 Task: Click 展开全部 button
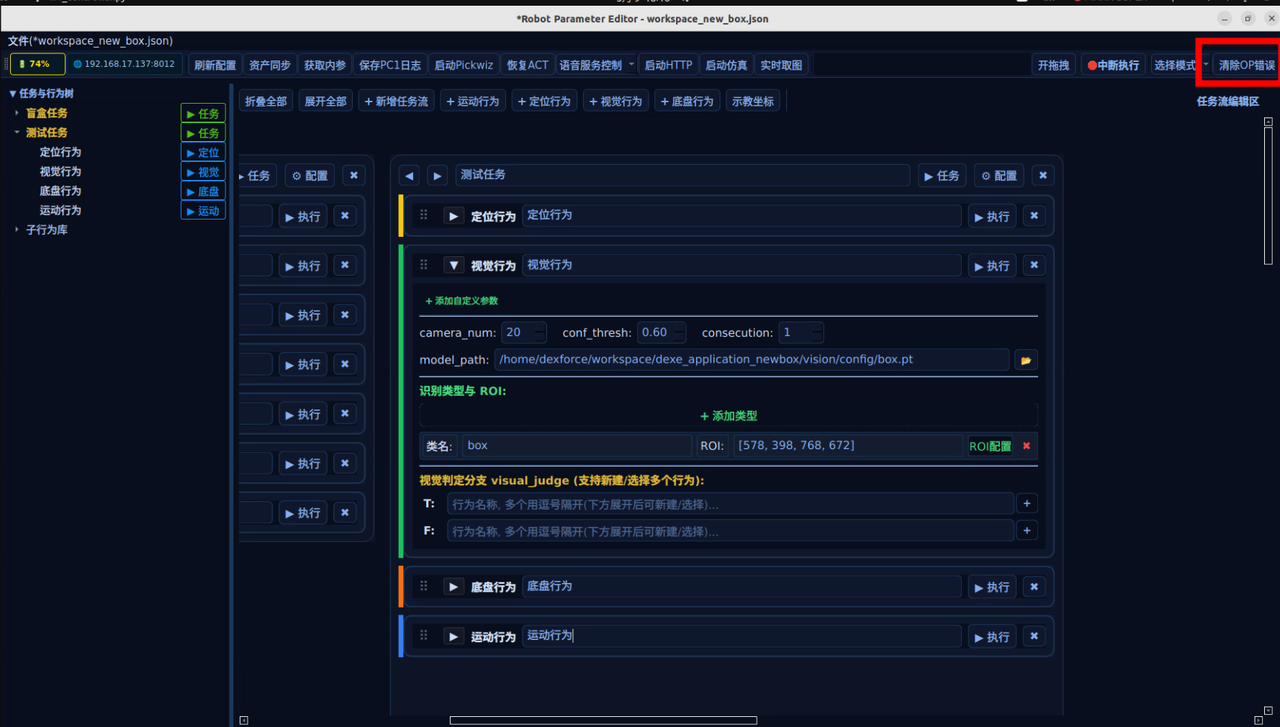325,101
